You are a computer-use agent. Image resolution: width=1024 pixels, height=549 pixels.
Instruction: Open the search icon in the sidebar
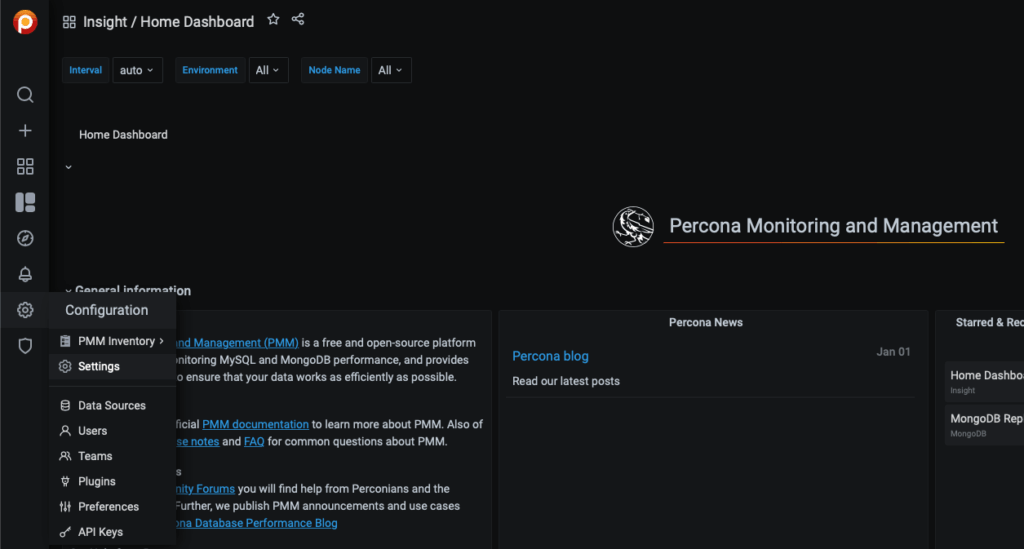point(25,95)
